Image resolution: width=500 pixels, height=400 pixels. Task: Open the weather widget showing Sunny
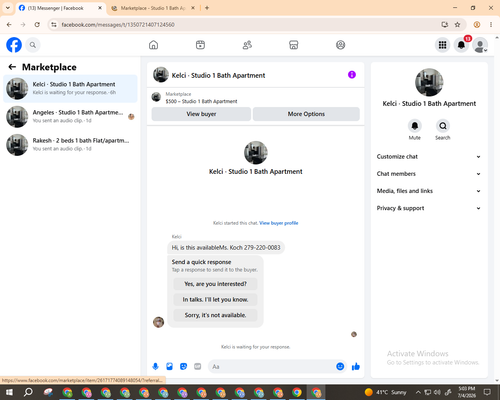(385, 392)
